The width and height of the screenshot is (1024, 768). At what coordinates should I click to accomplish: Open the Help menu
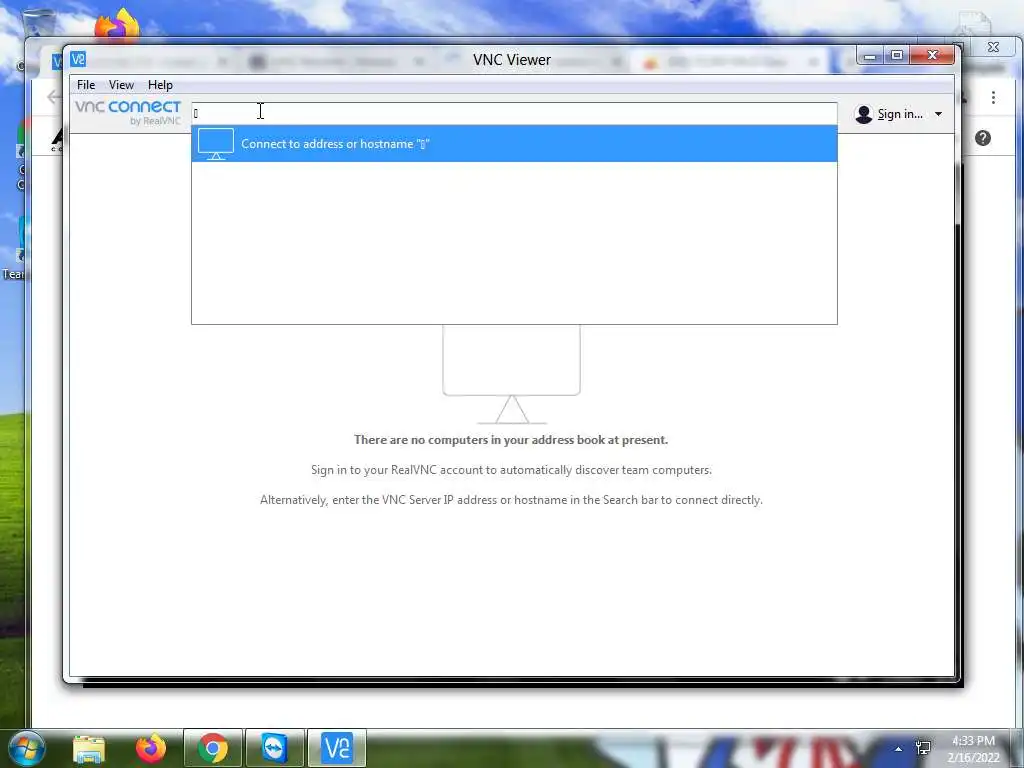[160, 85]
